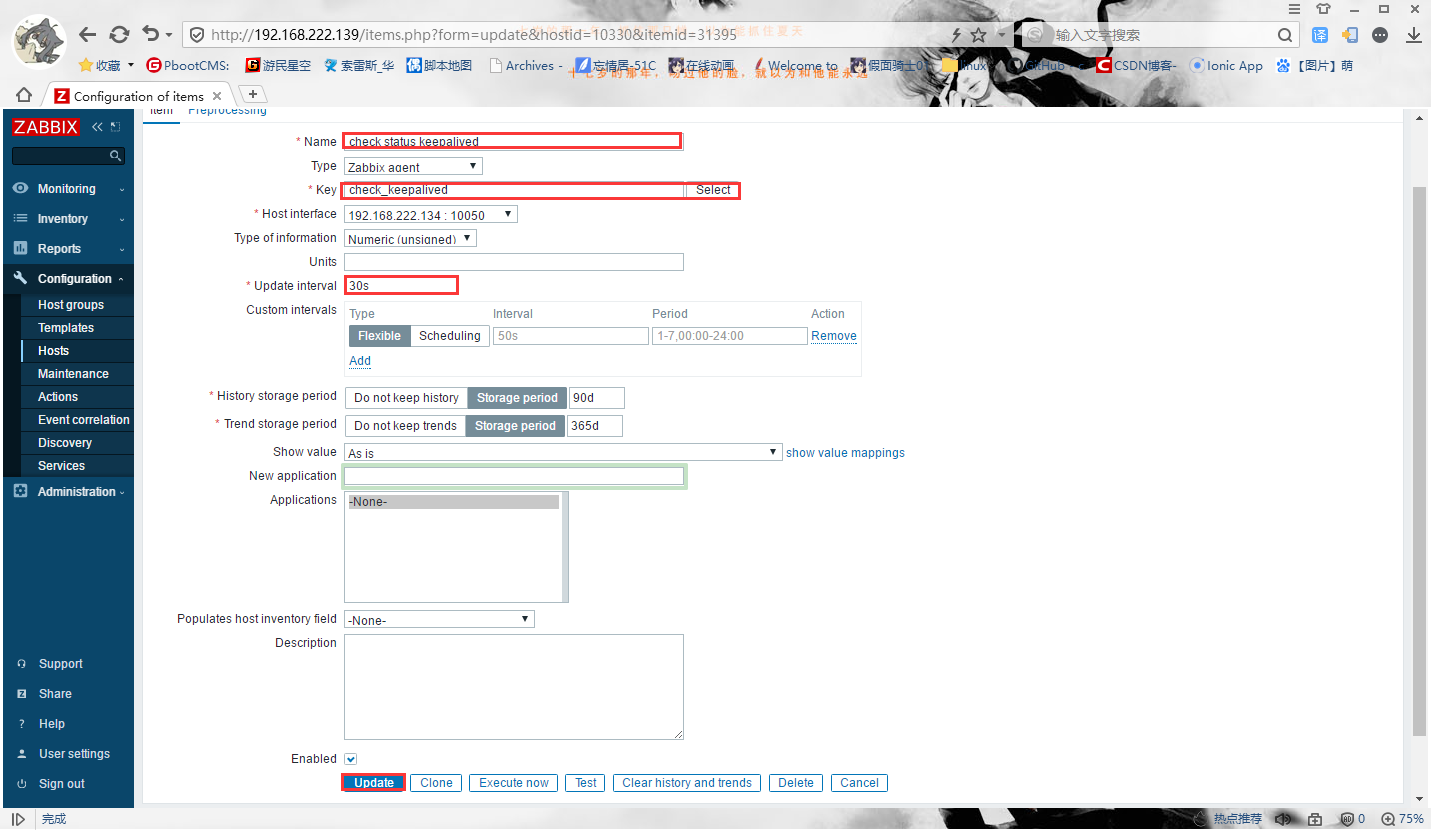Close the Configuration of items tab

tap(217, 96)
